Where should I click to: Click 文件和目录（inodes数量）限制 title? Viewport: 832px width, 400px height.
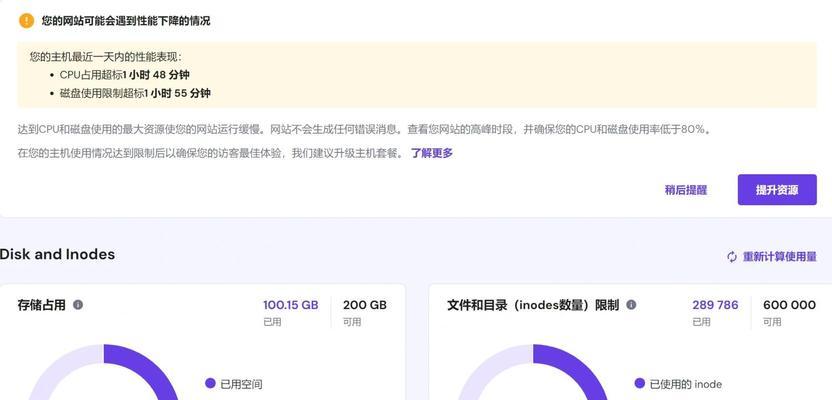coord(533,305)
